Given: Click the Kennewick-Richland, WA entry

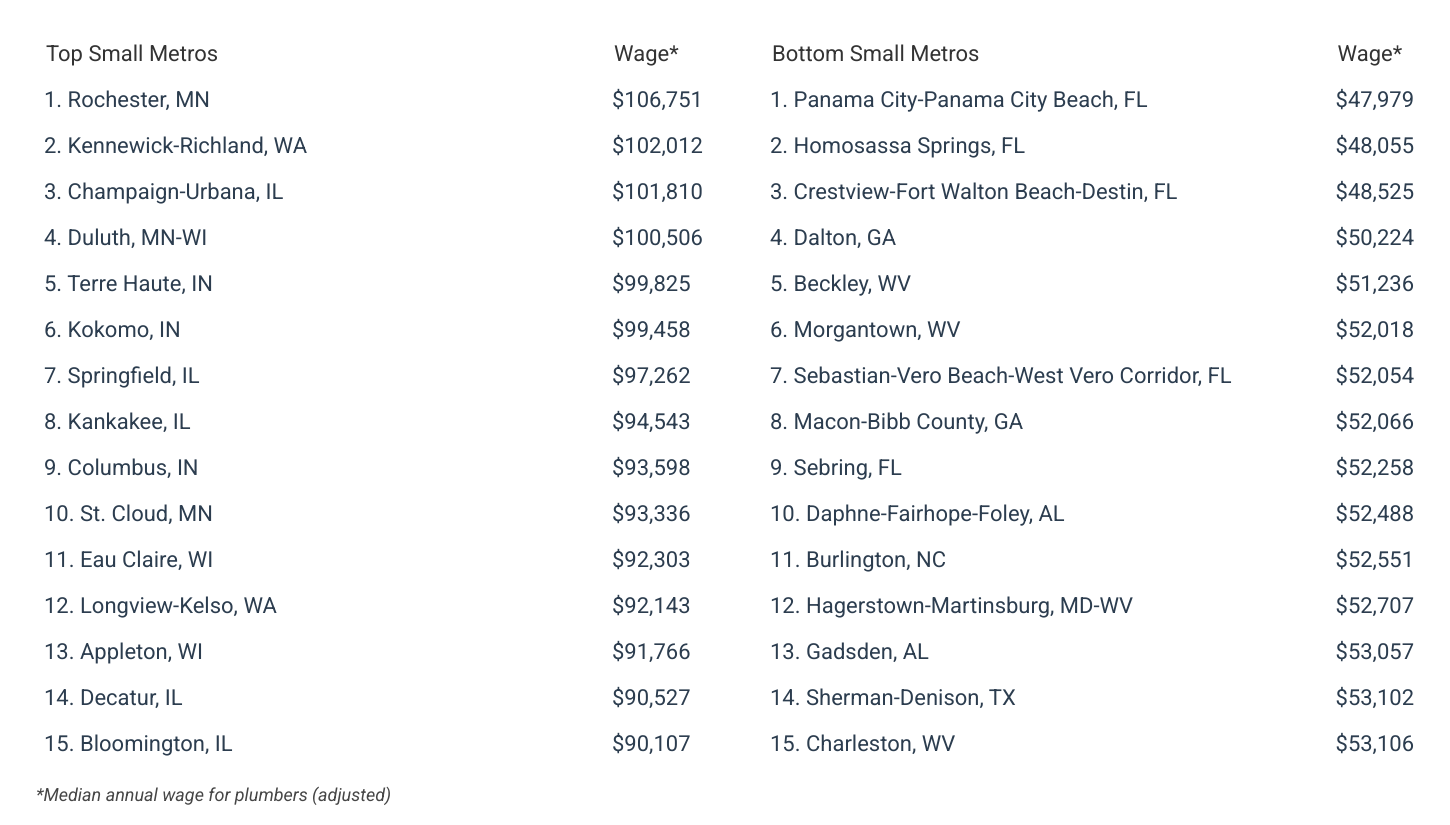Looking at the screenshot, I should coord(175,146).
